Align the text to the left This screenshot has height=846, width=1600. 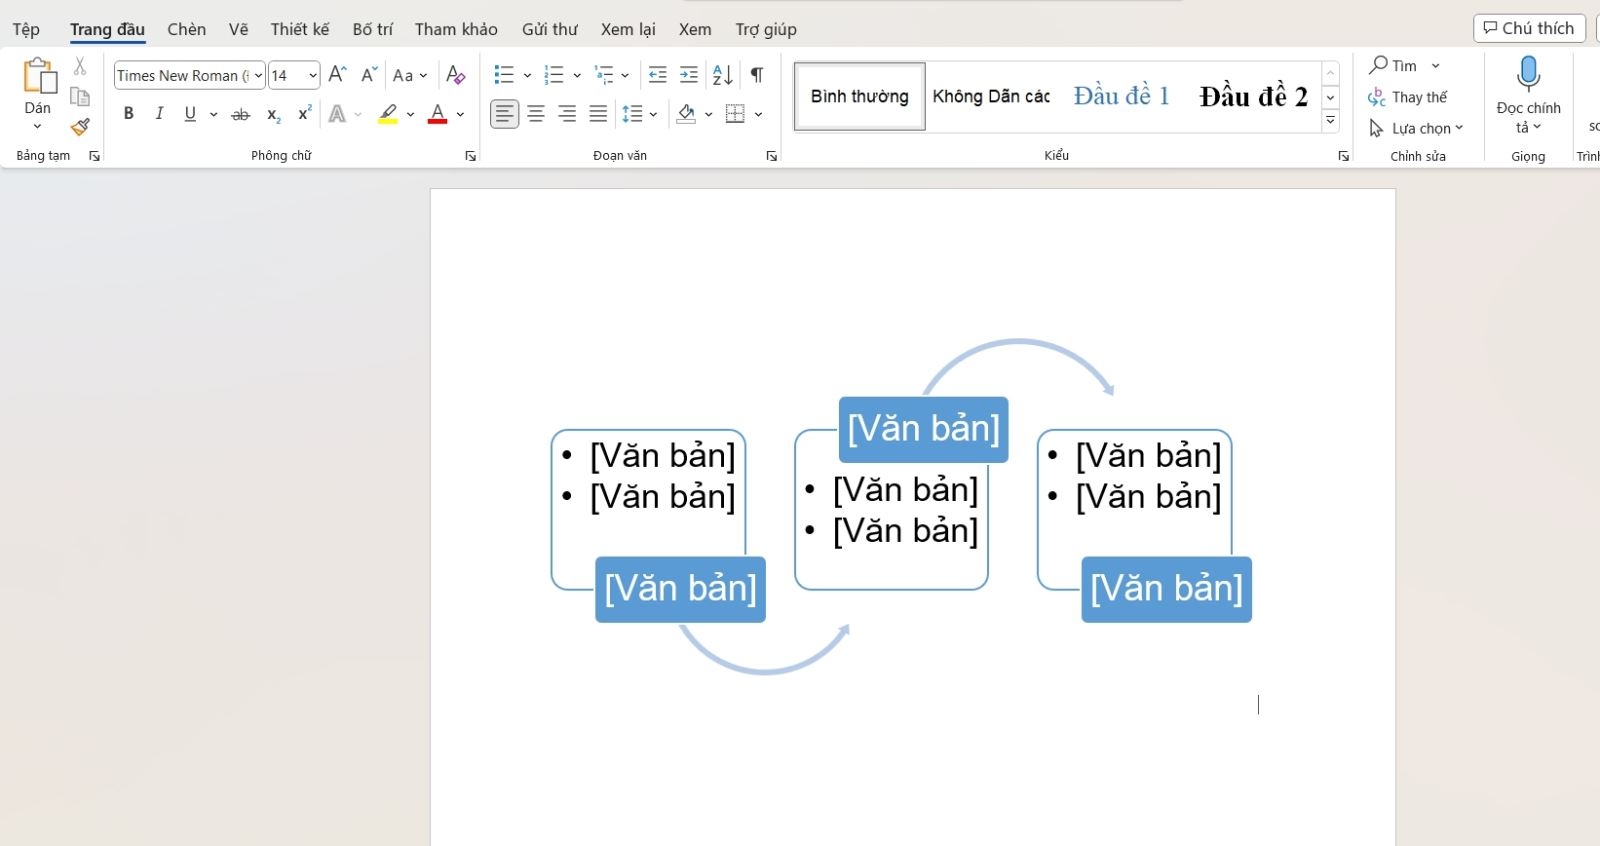504,114
